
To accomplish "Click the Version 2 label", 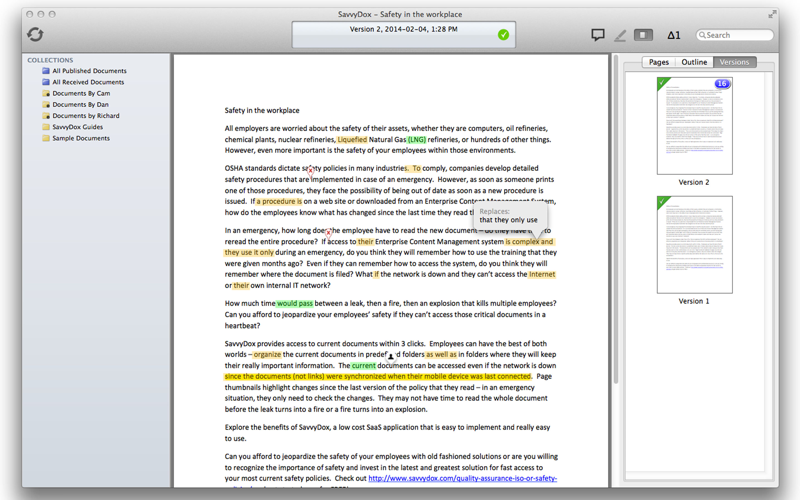I will coord(694,182).
